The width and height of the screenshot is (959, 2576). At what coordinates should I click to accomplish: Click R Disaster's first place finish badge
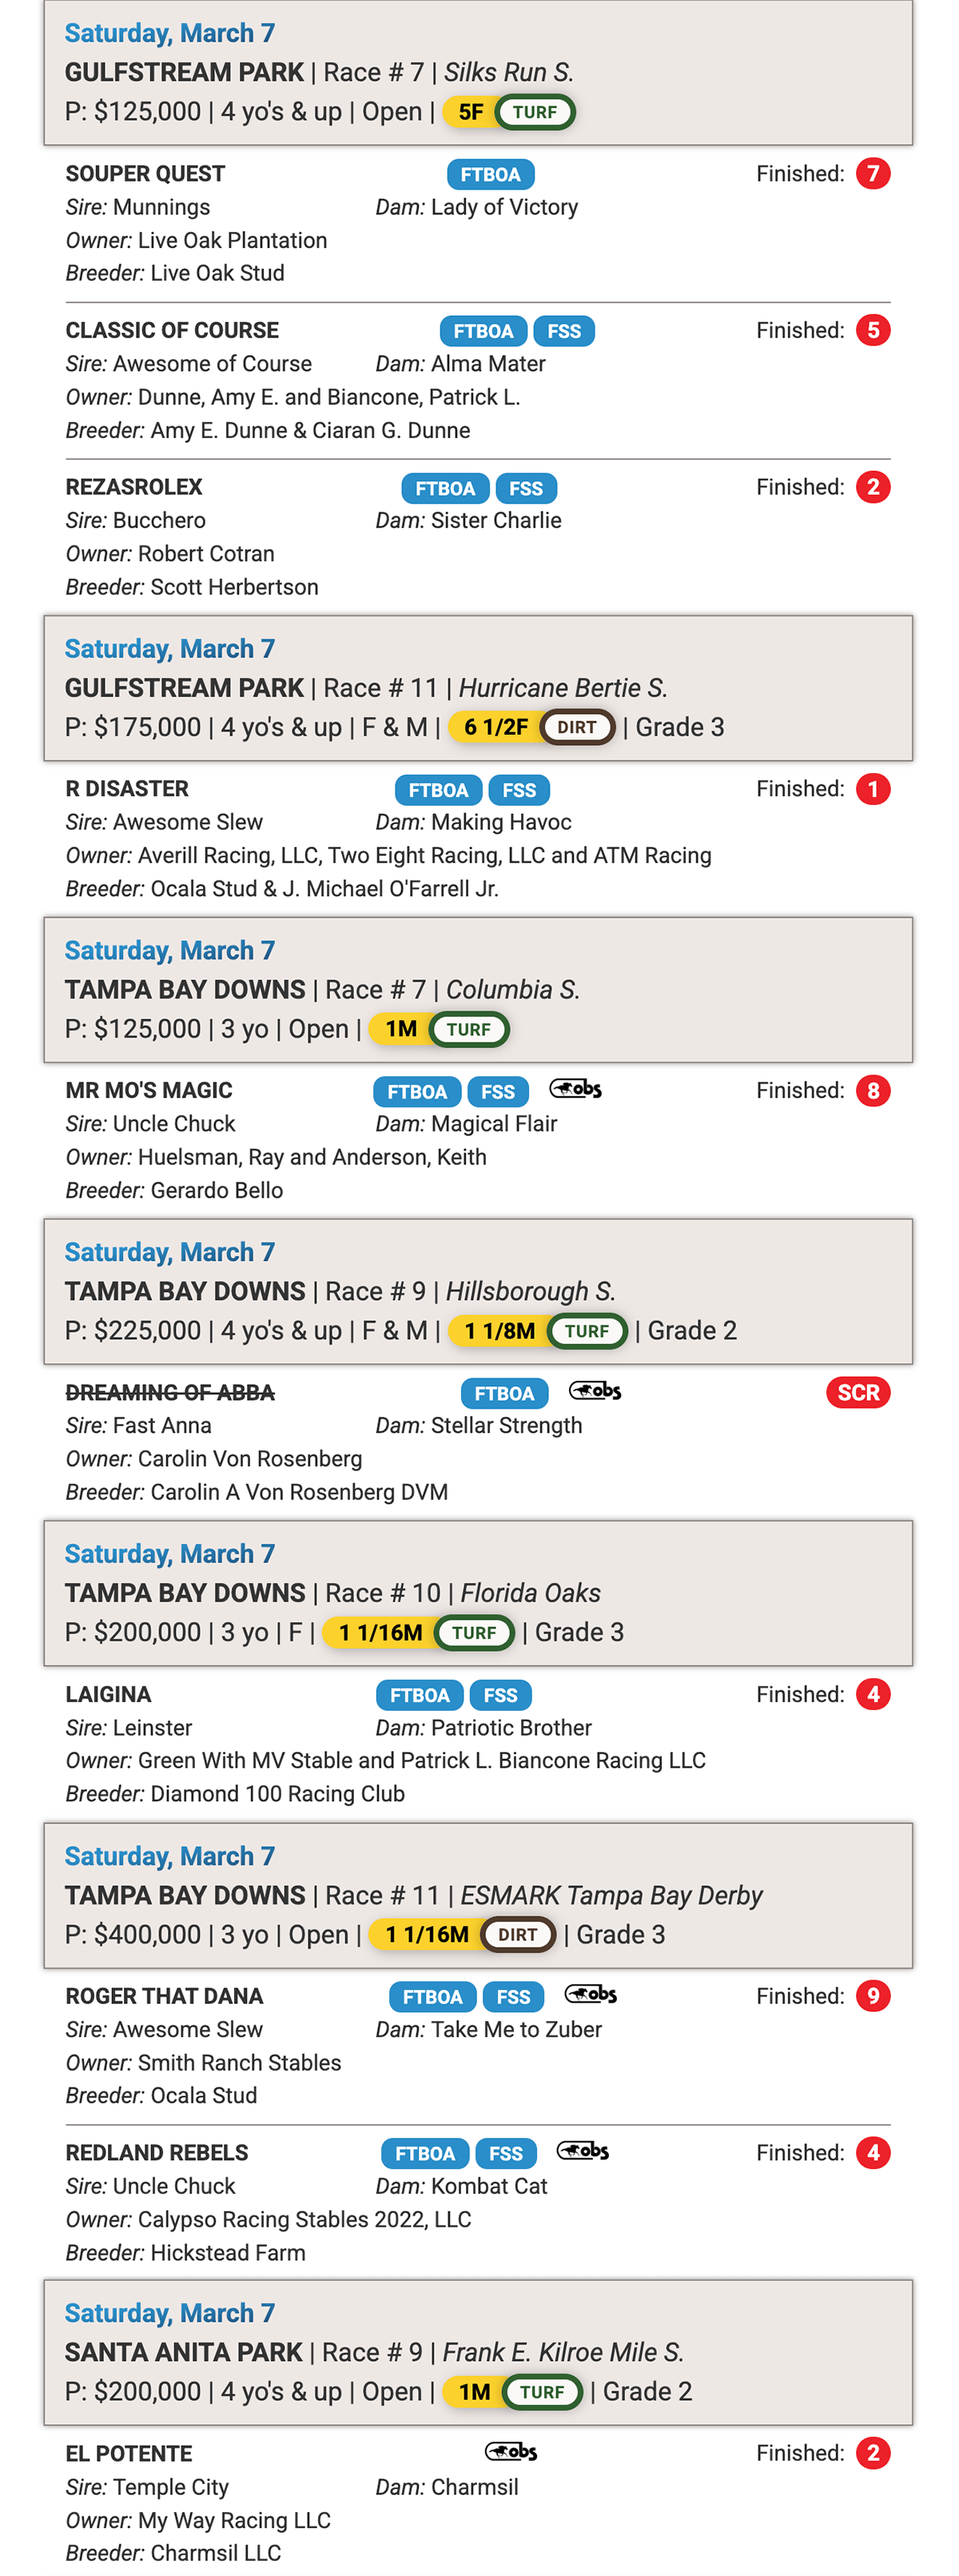tap(873, 789)
